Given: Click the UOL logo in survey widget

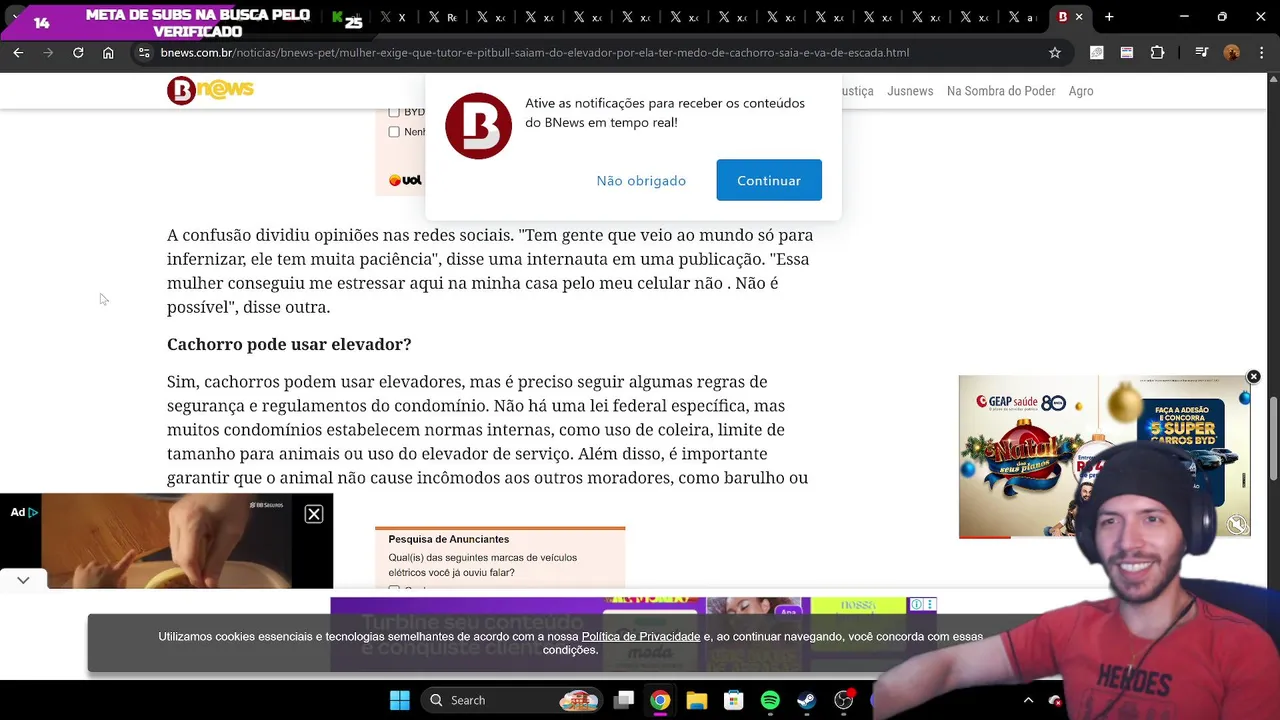Looking at the screenshot, I should point(405,180).
